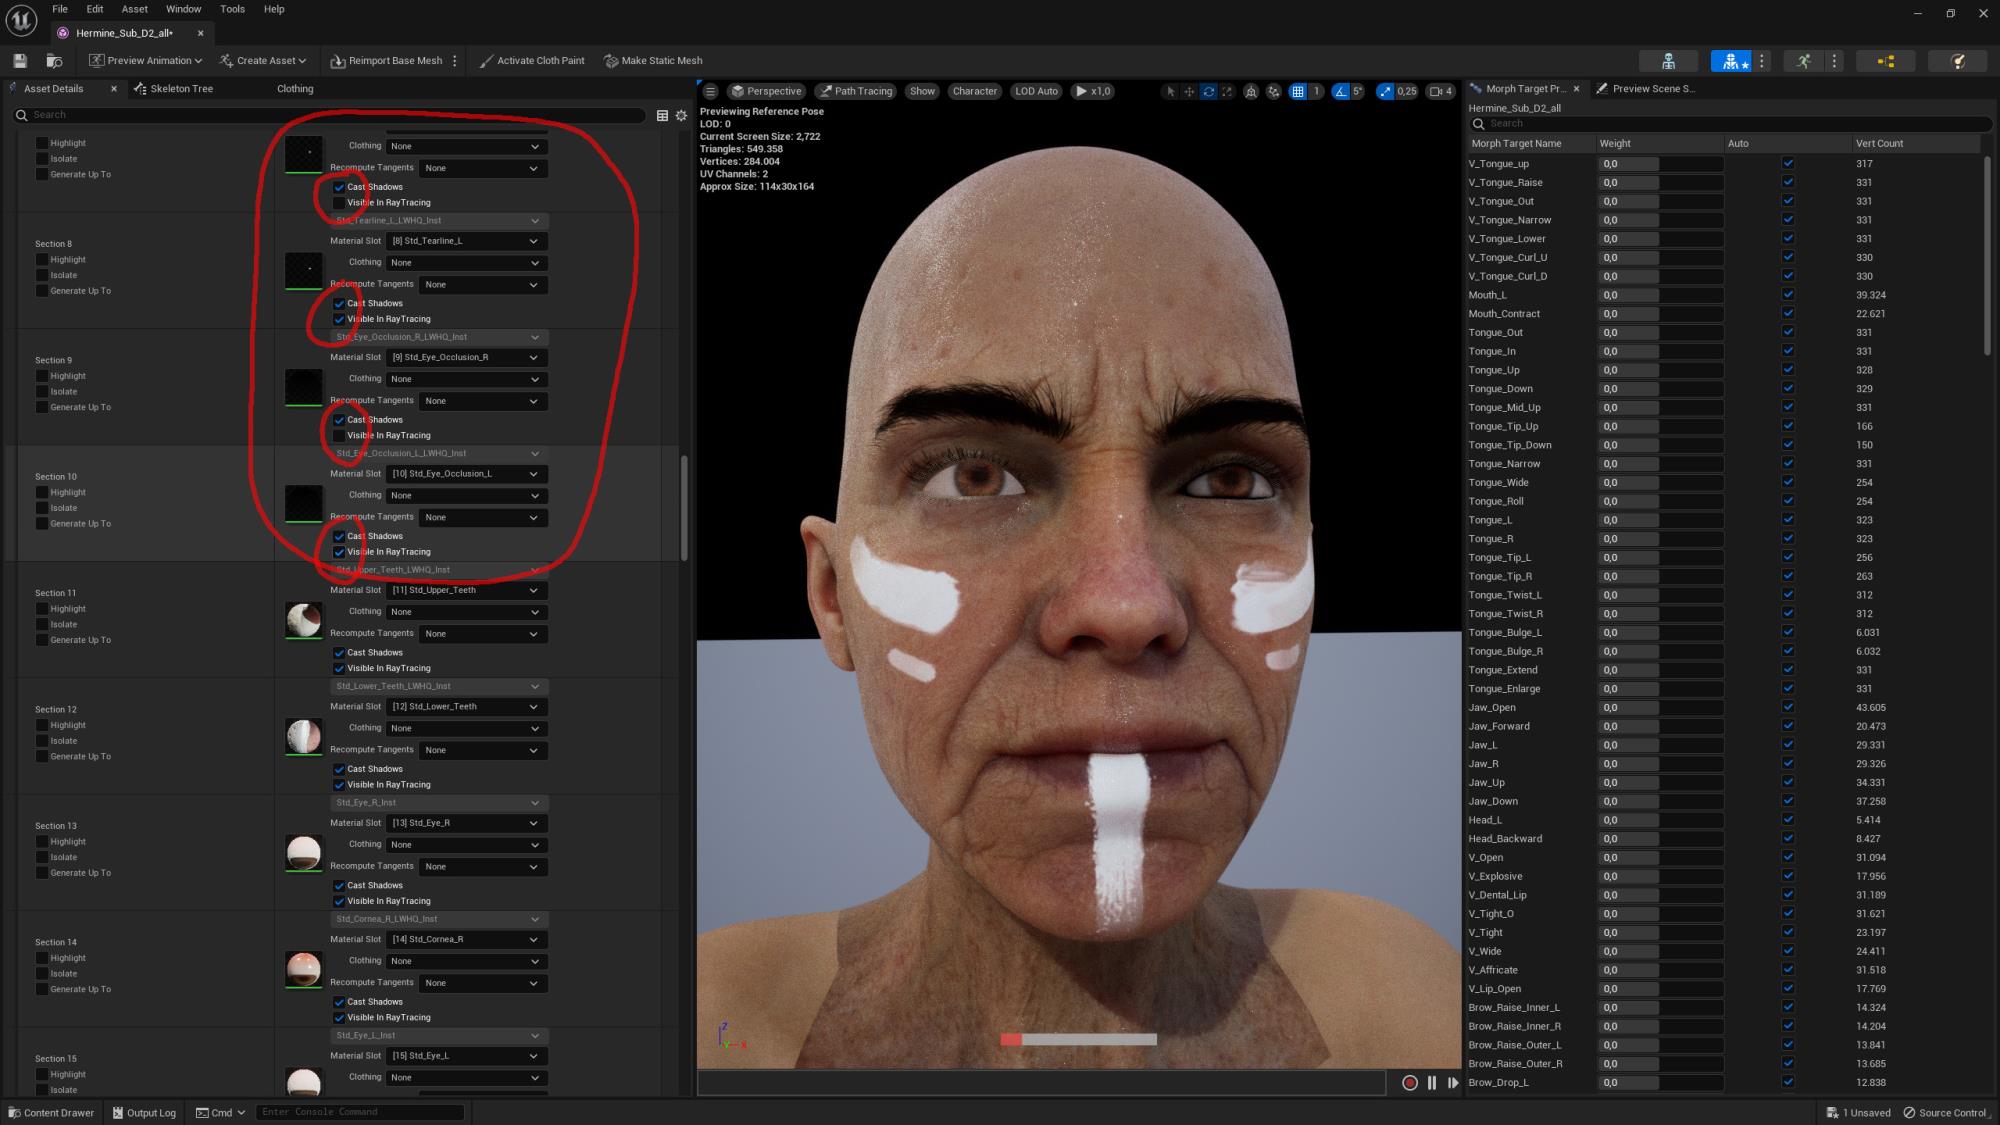The image size is (2000, 1125).
Task: Open Asset Details column view grid icon
Action: [662, 115]
